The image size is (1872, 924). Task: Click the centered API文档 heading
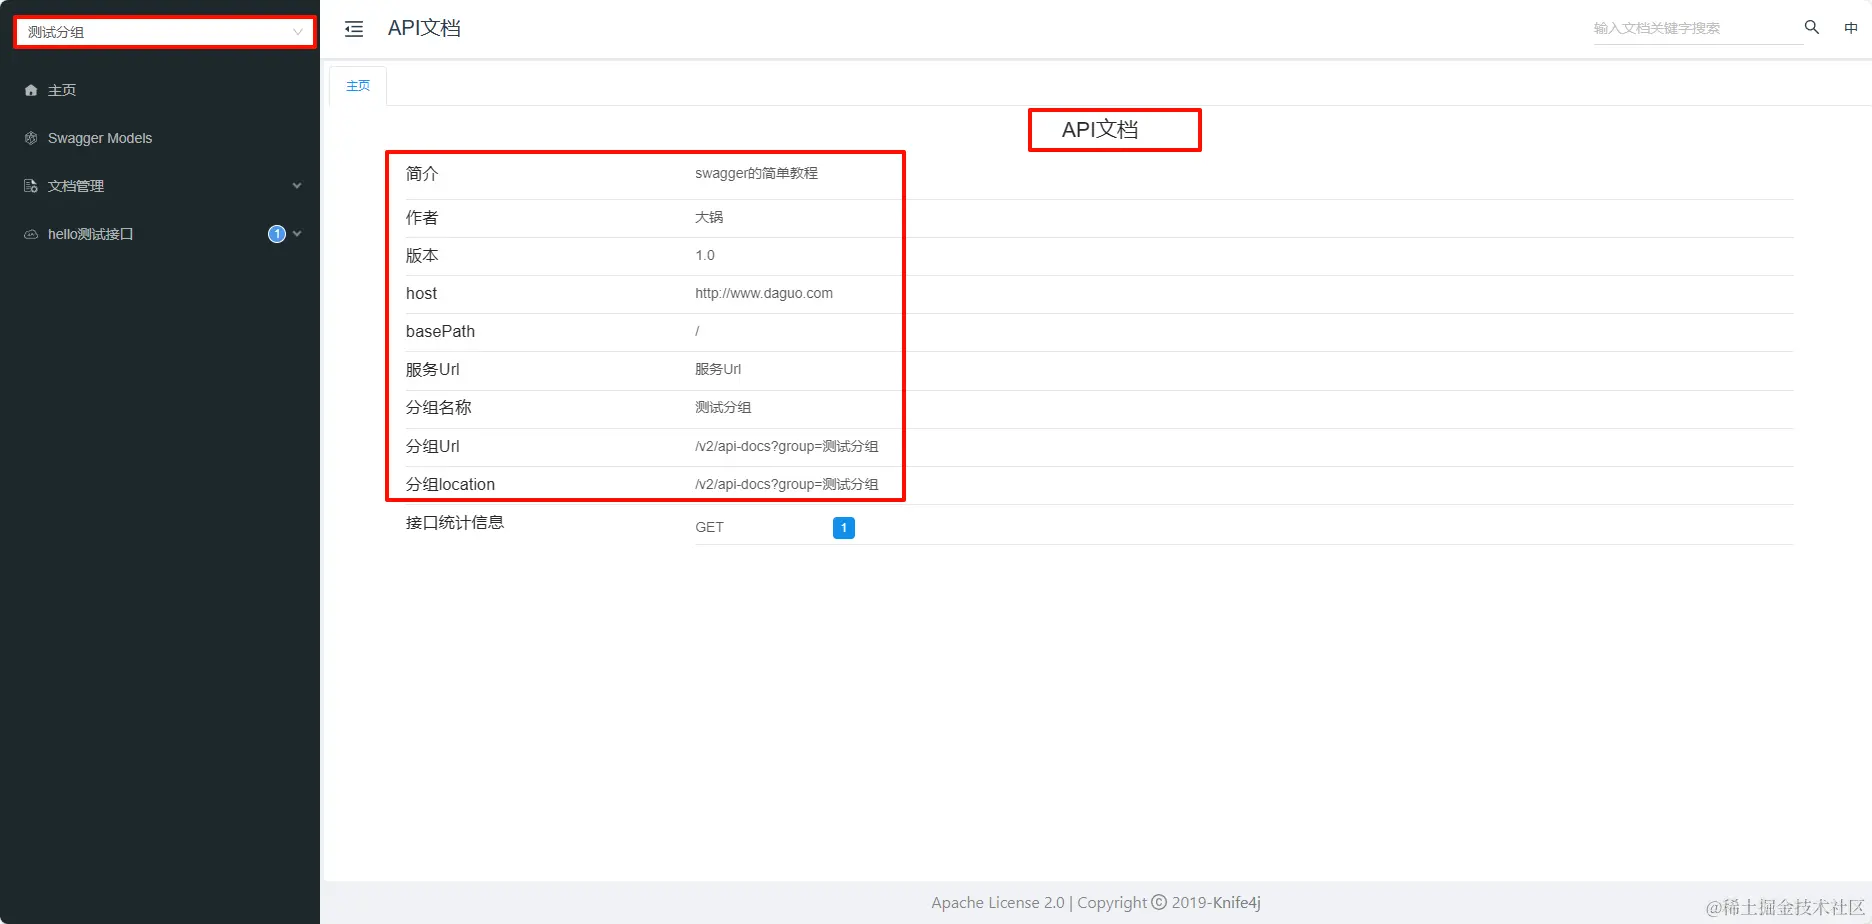click(1100, 130)
